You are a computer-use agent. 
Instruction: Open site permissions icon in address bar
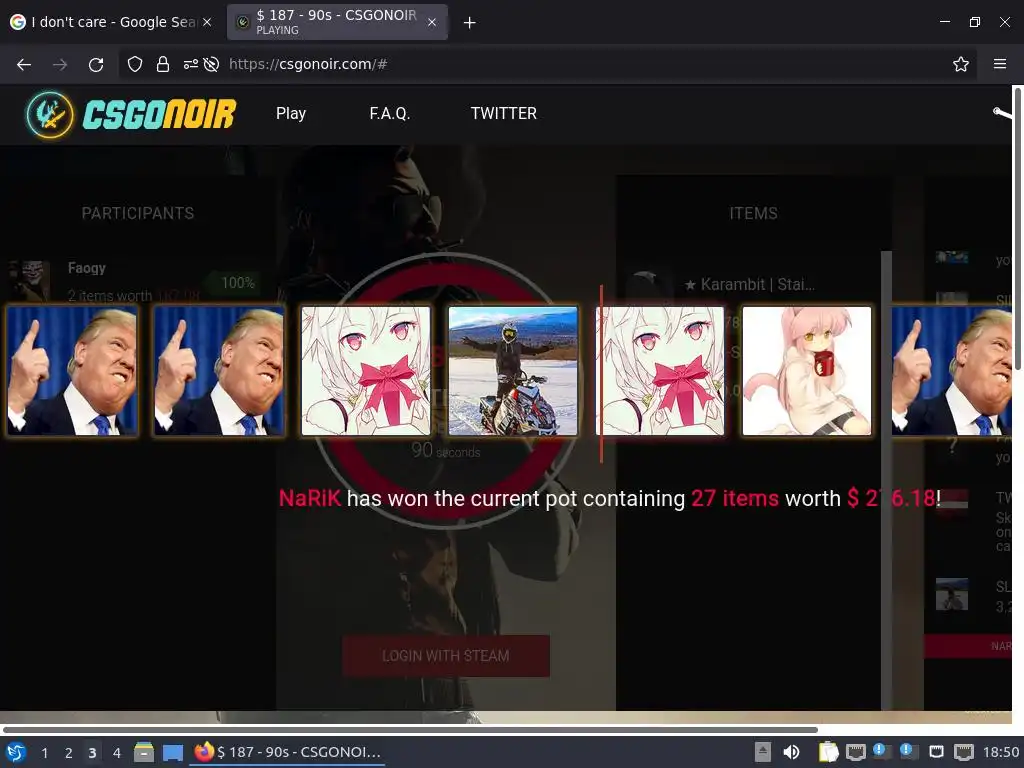[191, 64]
